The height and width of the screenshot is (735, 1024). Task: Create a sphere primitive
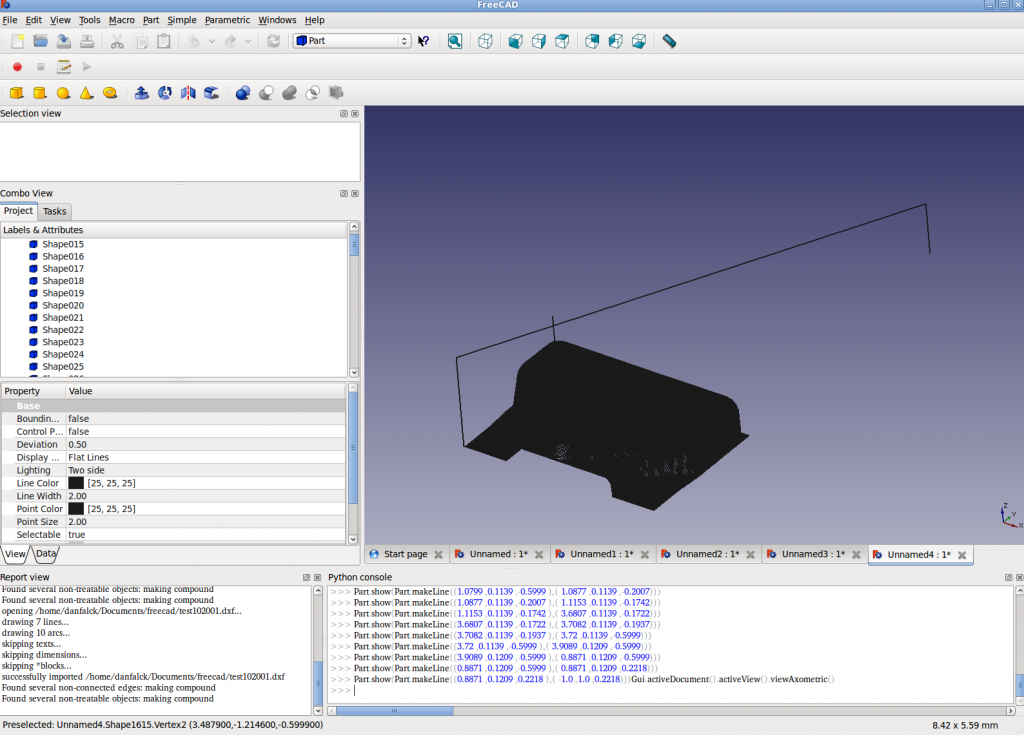pyautogui.click(x=63, y=93)
